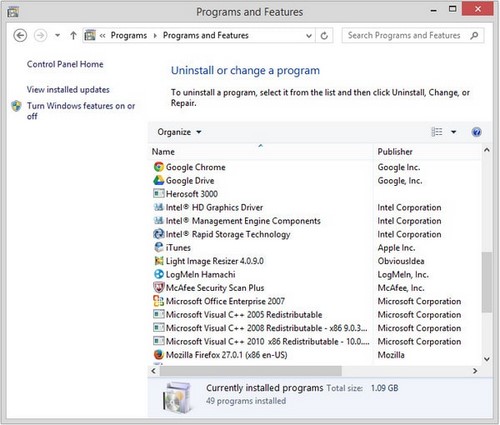Select Programs in the breadcrumb path
500x425 pixels.
click(129, 35)
